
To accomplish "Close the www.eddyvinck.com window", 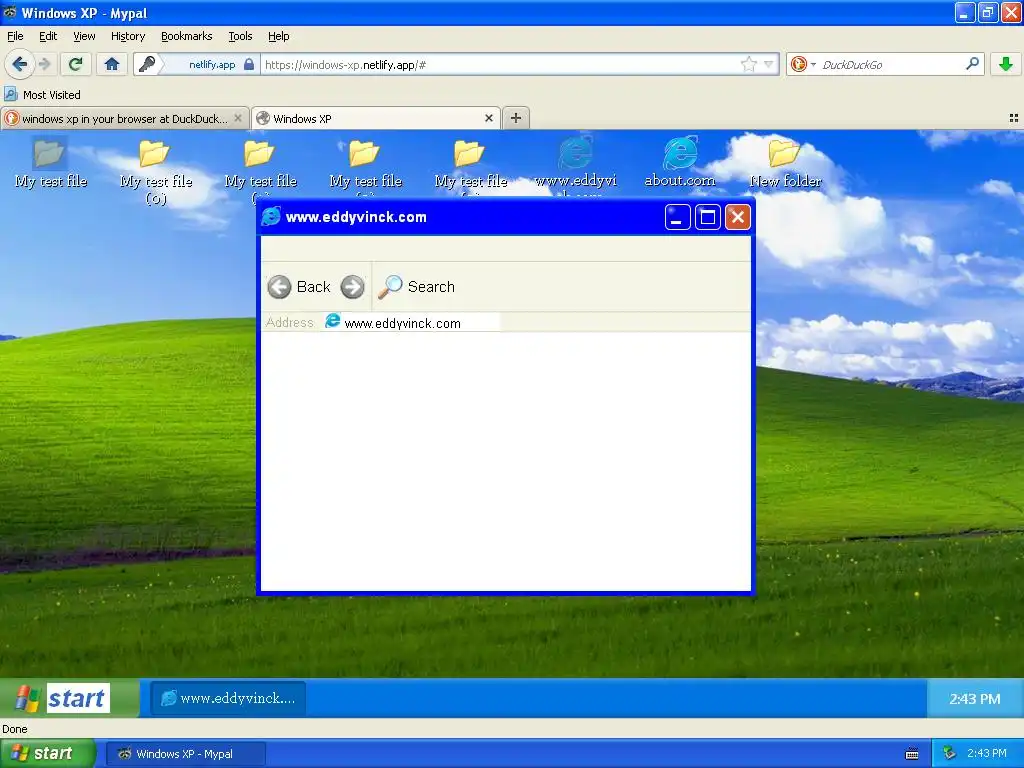I will pos(738,217).
